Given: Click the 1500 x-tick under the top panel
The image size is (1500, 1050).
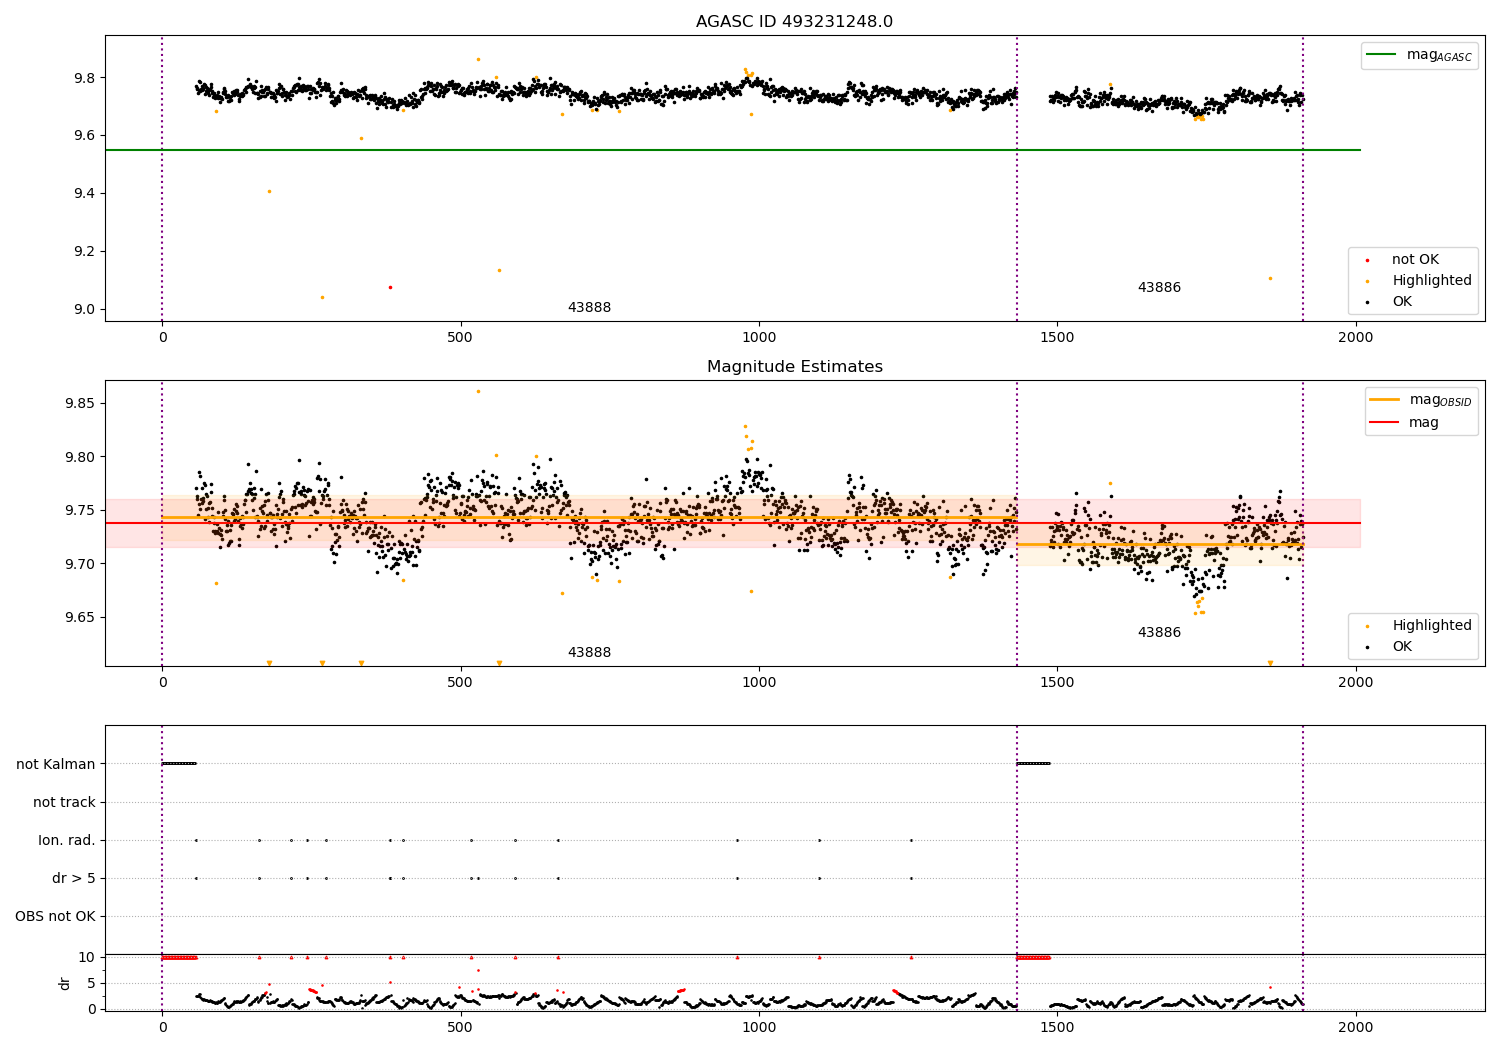Looking at the screenshot, I should (x=1057, y=337).
